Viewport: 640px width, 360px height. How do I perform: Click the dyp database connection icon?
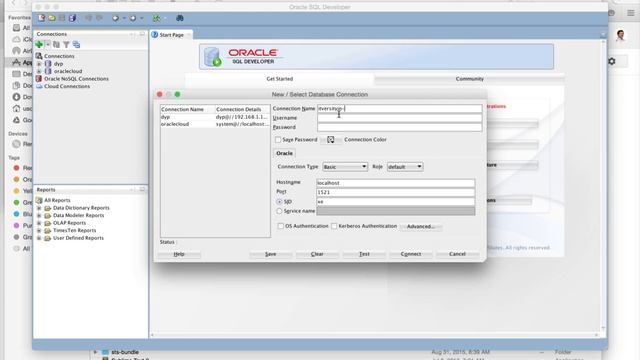pyautogui.click(x=48, y=64)
